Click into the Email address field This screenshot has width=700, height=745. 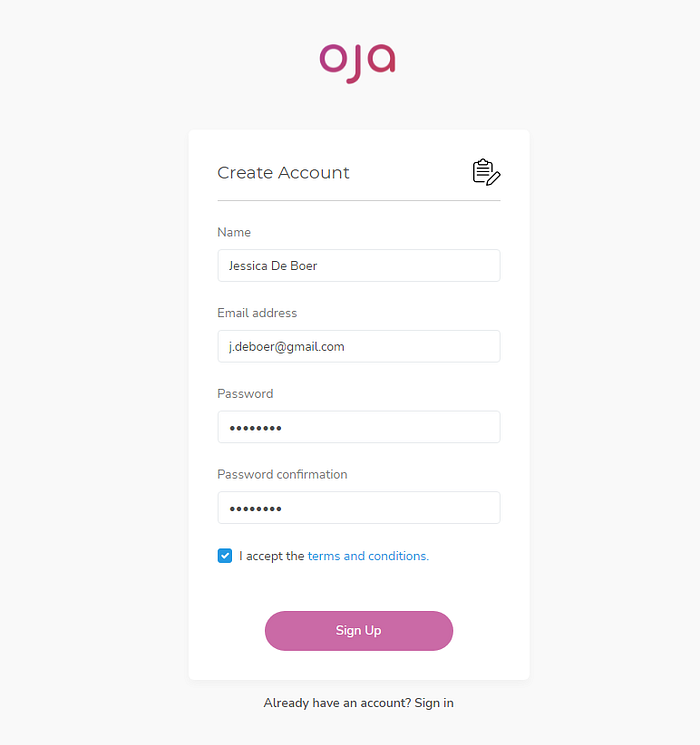358,347
